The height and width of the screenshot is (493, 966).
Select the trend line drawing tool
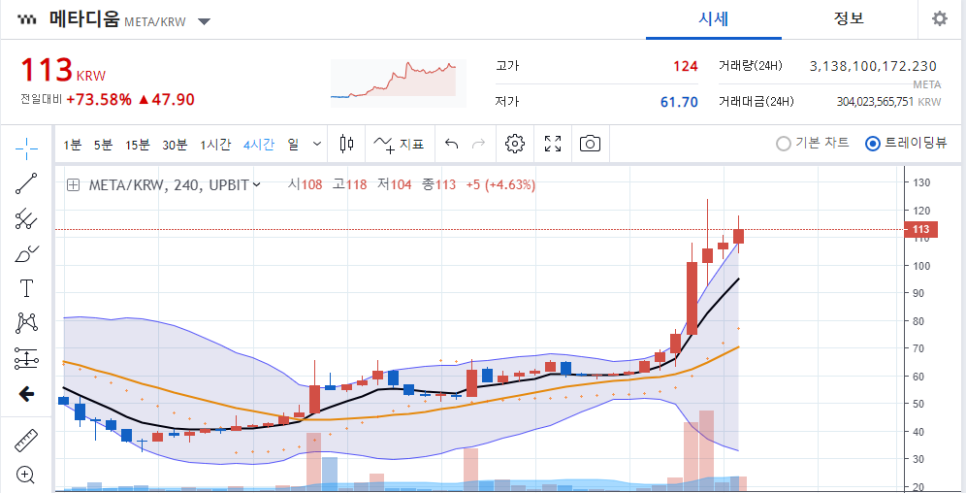pyautogui.click(x=26, y=184)
